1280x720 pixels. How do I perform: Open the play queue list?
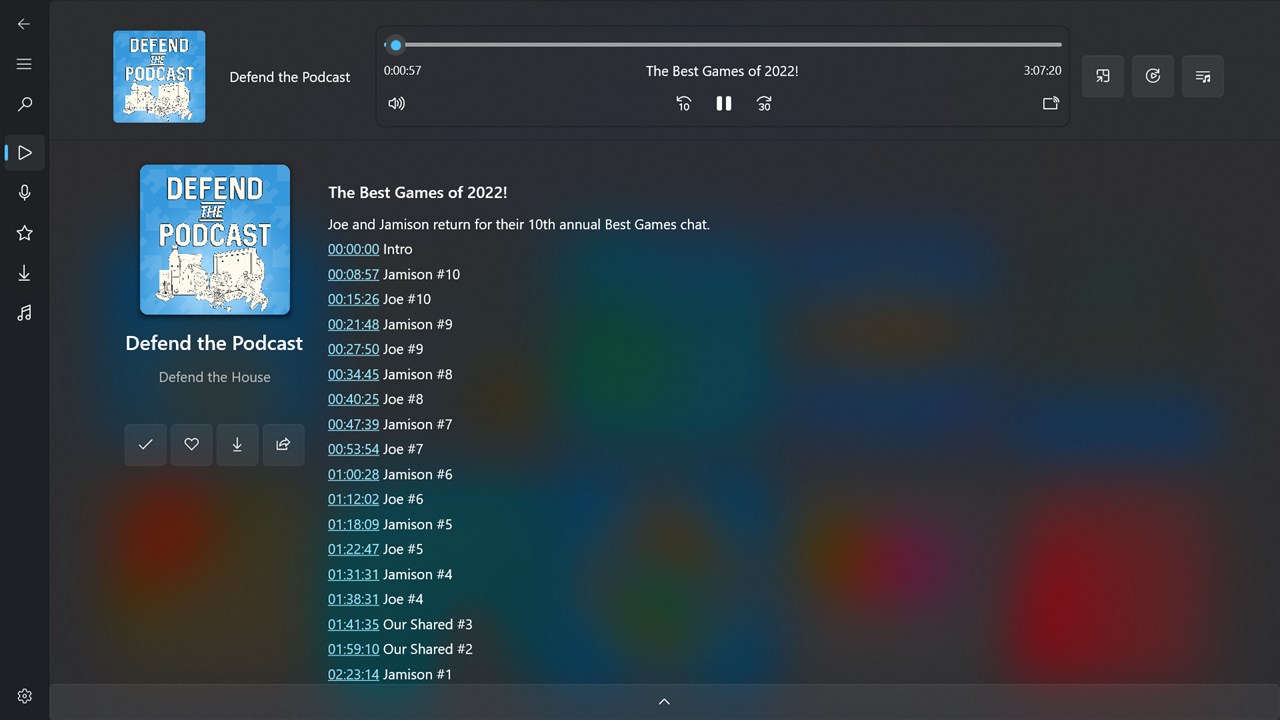1203,76
